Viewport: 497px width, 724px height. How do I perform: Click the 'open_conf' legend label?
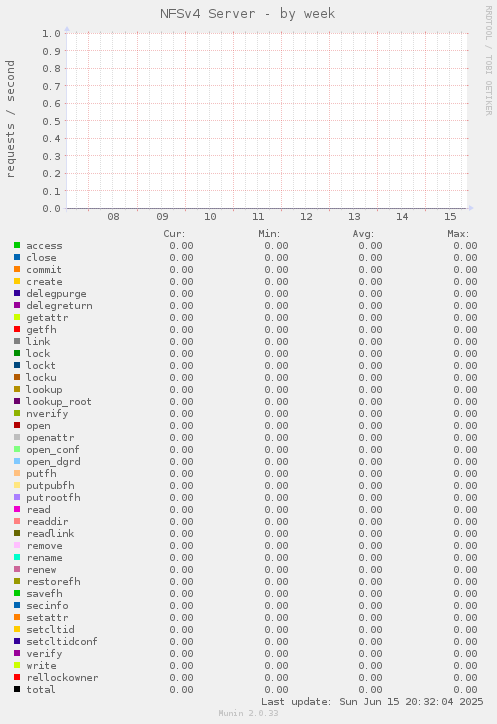(x=53, y=450)
